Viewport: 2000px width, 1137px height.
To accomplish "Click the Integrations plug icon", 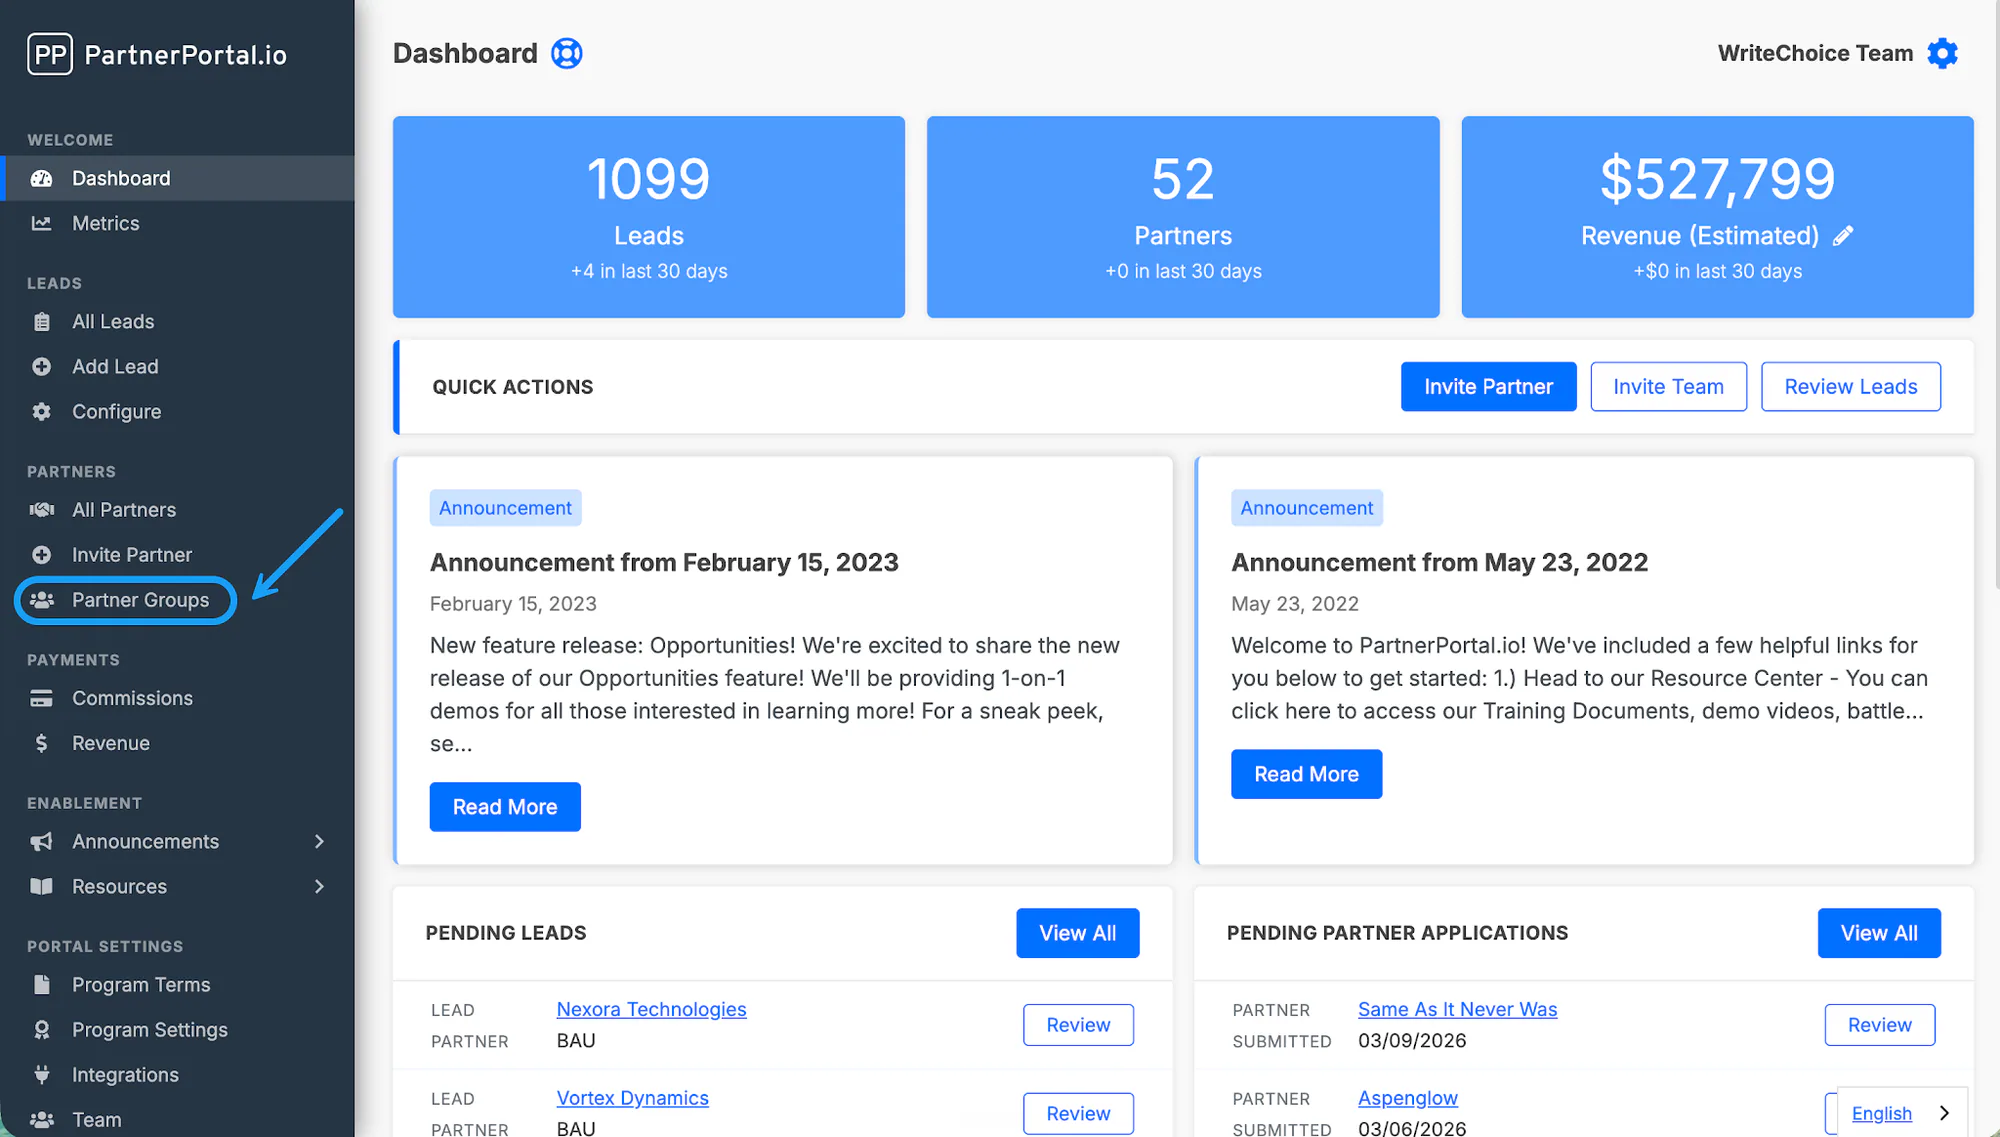I will (x=41, y=1075).
